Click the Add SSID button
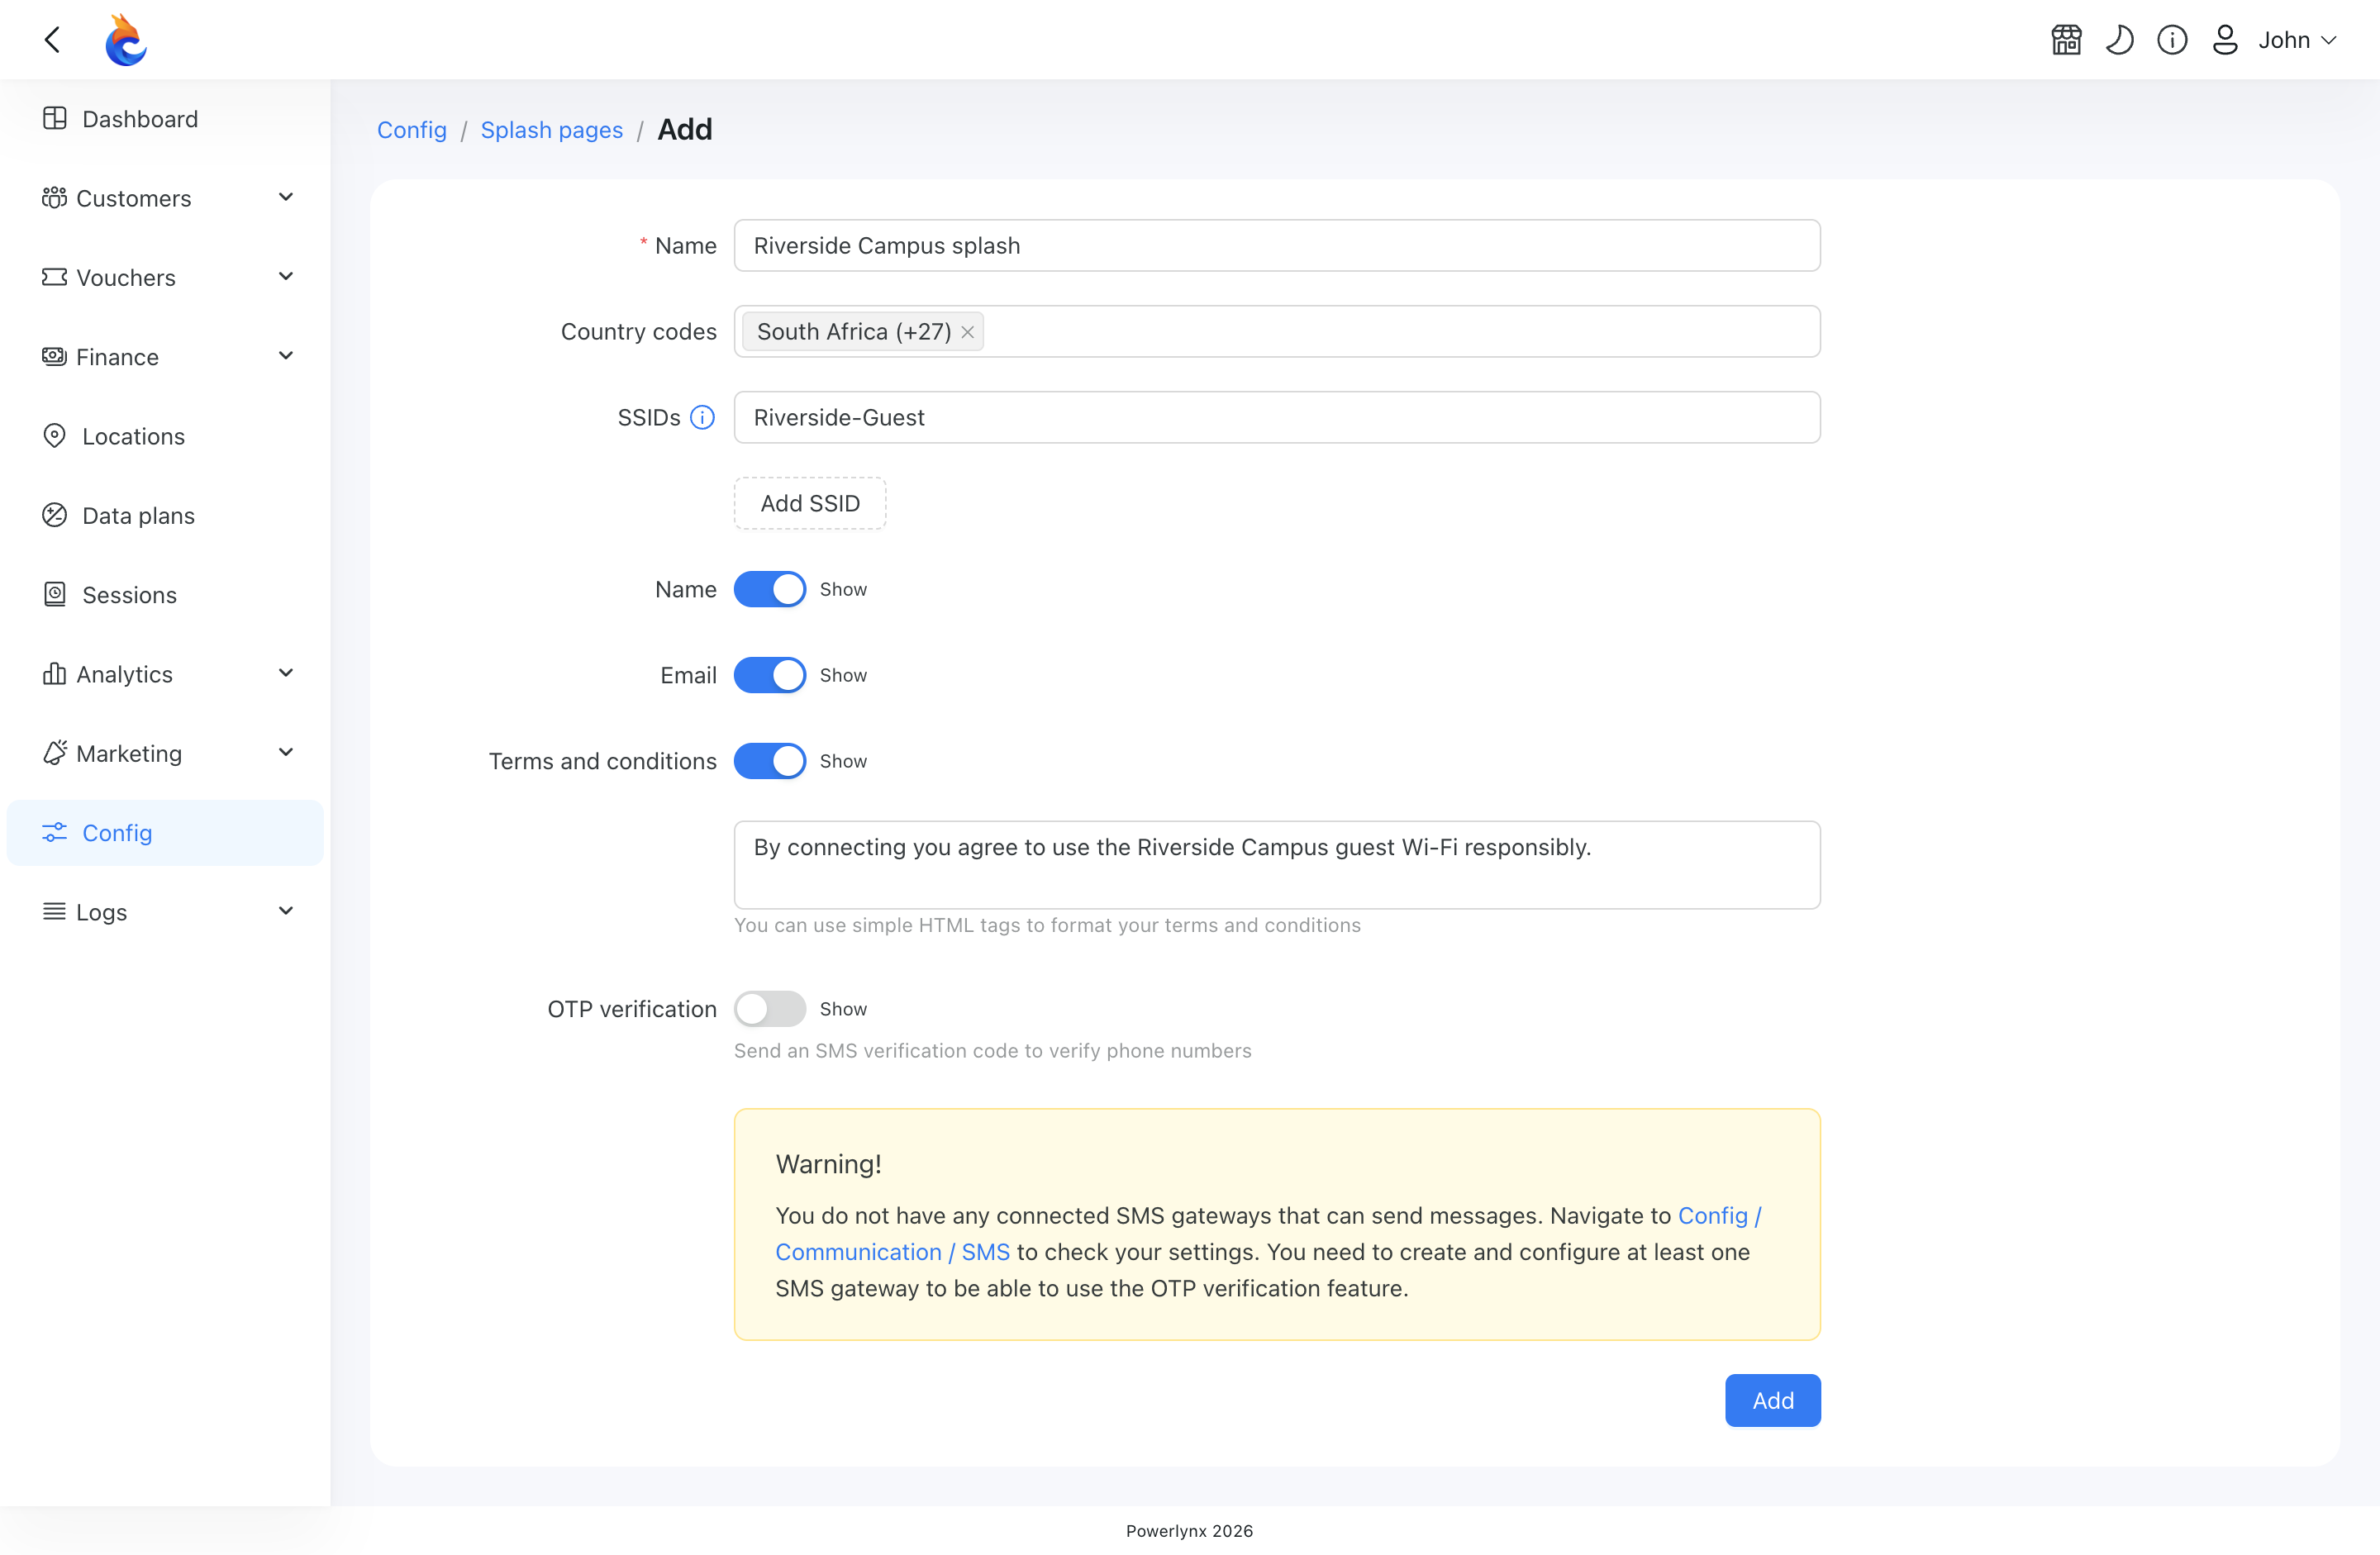This screenshot has width=2380, height=1555. pyautogui.click(x=810, y=503)
